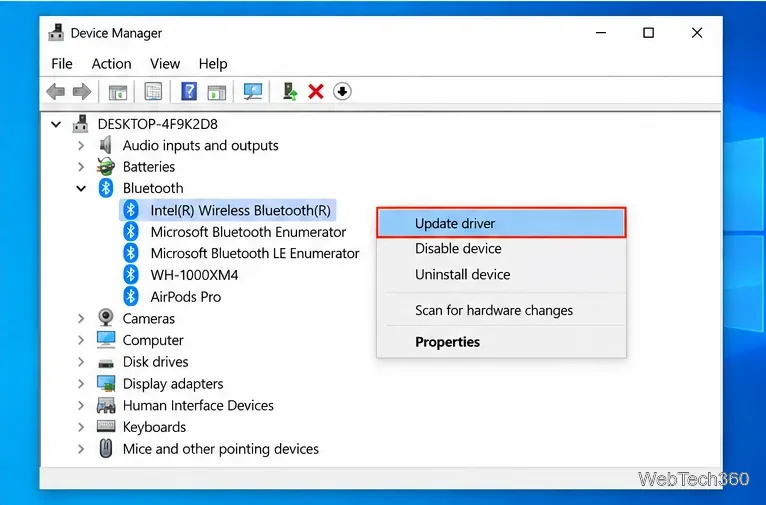766x505 pixels.
Task: Click Update device driver toolbar icon
Action: click(x=290, y=91)
